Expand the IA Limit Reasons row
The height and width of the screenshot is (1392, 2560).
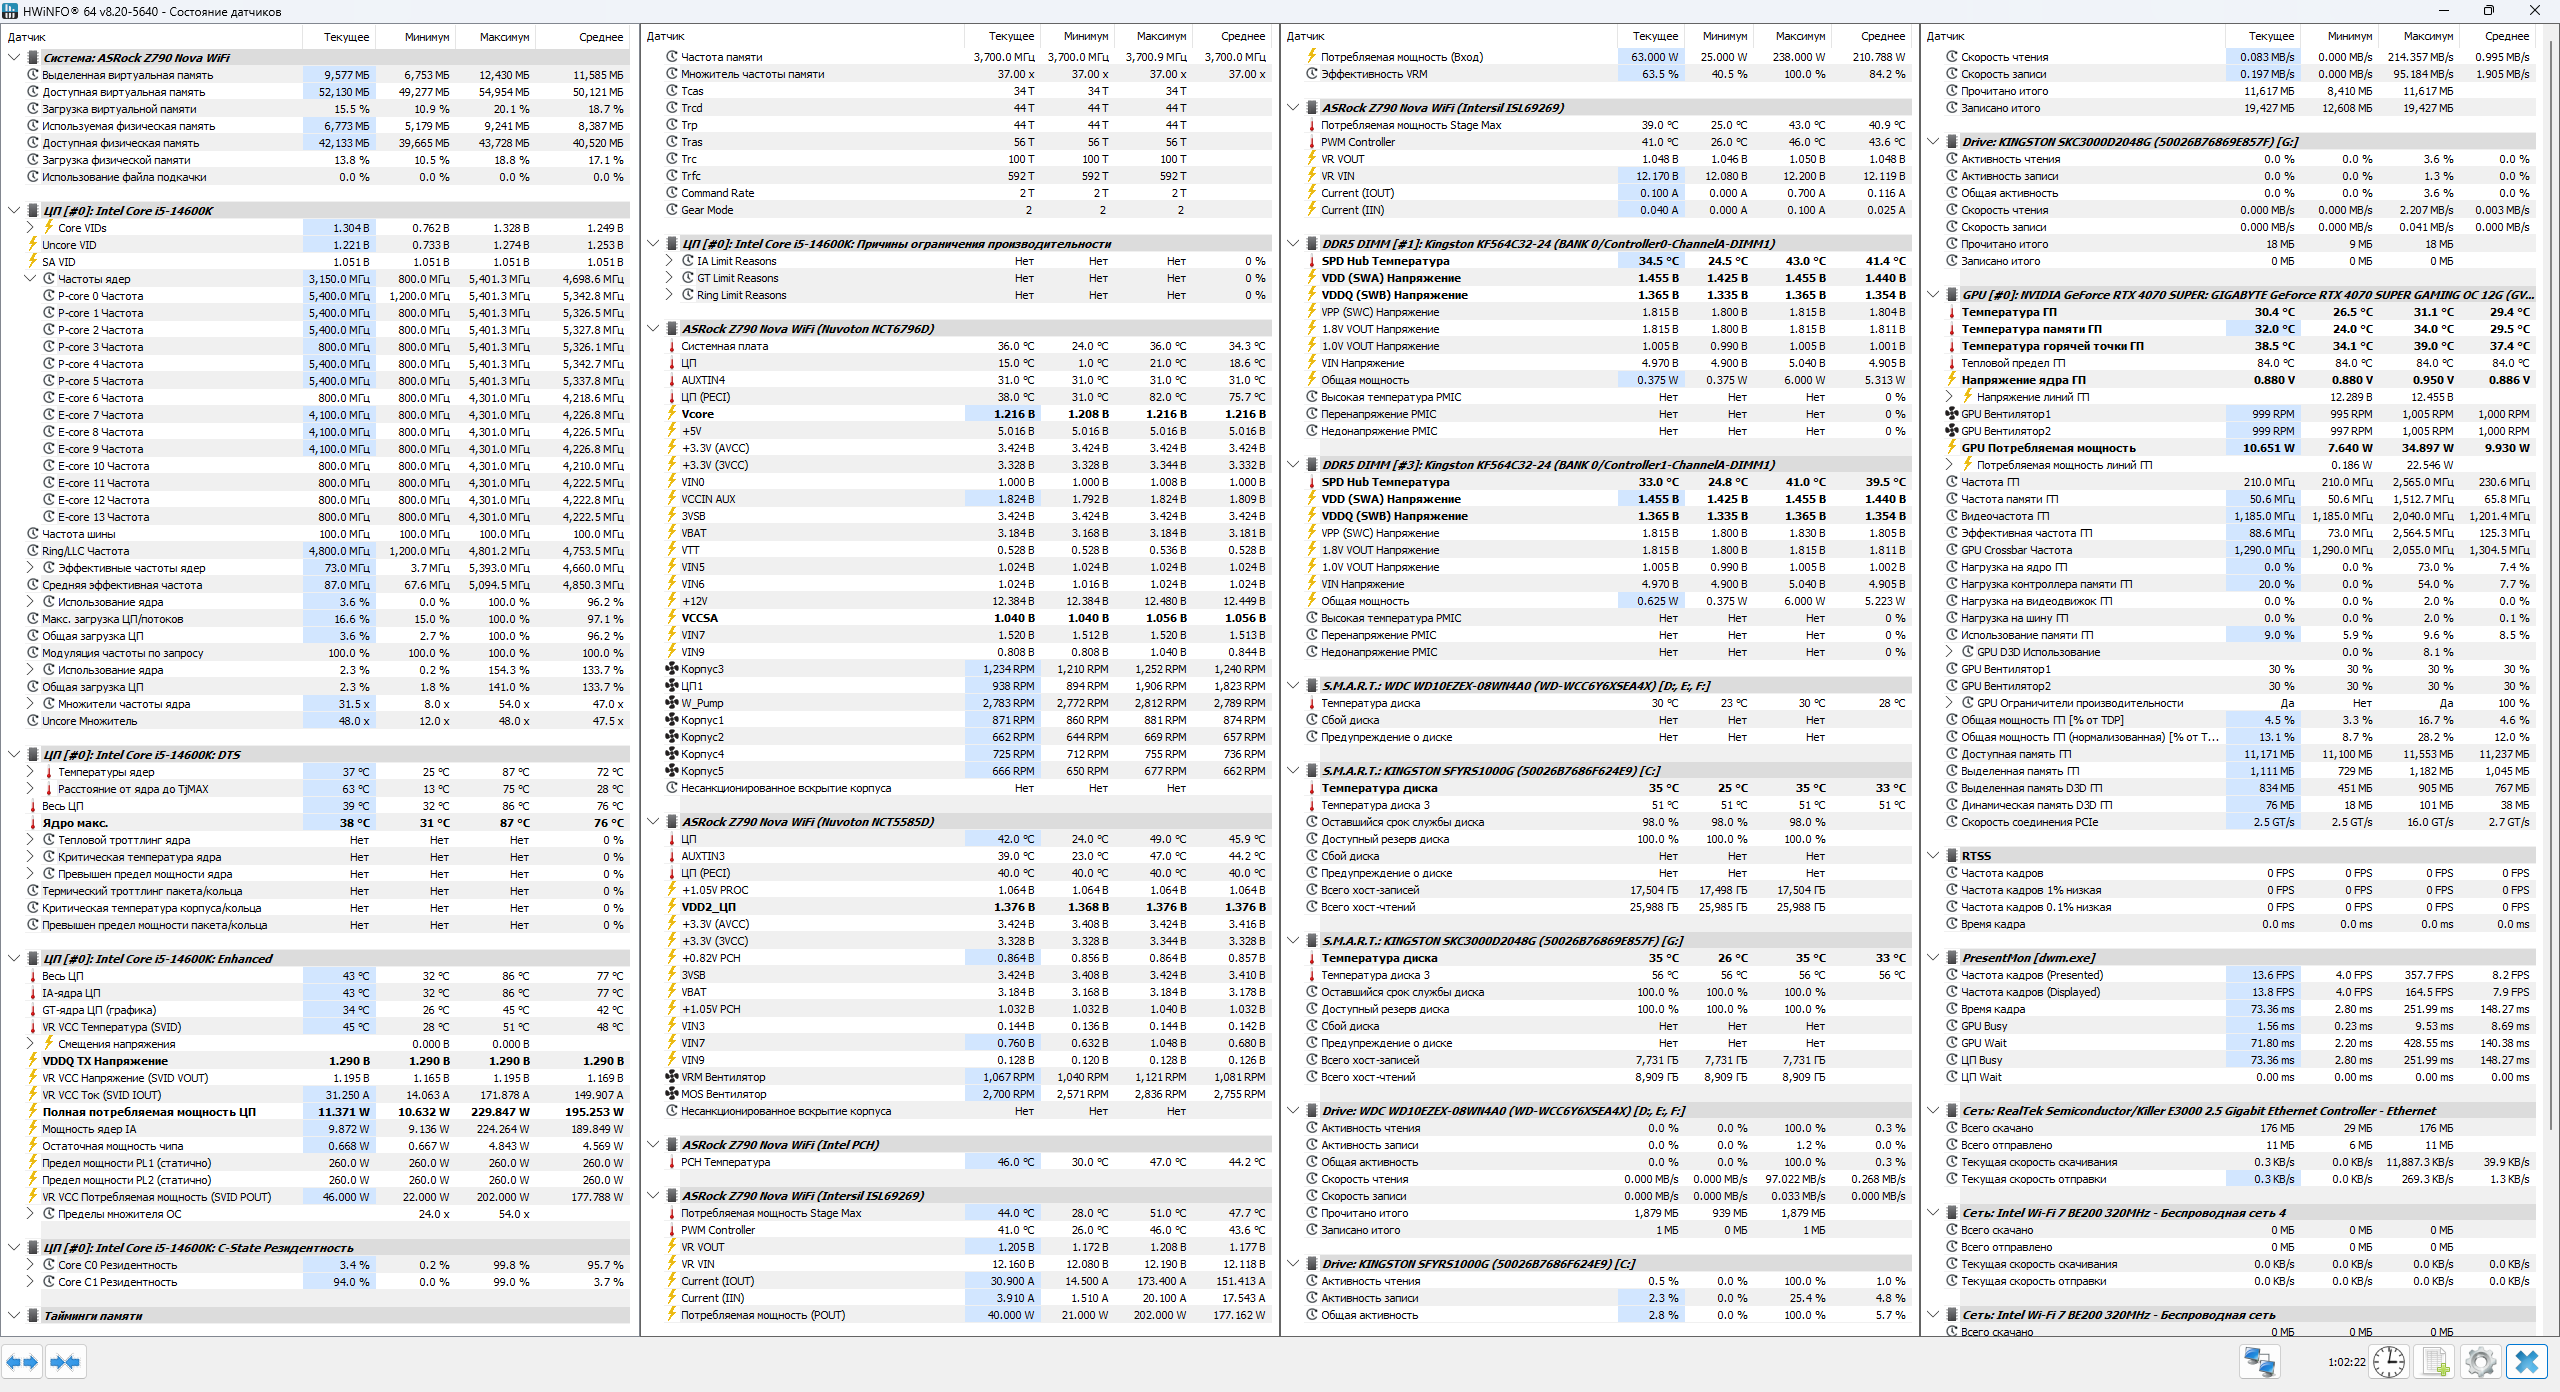[x=669, y=261]
